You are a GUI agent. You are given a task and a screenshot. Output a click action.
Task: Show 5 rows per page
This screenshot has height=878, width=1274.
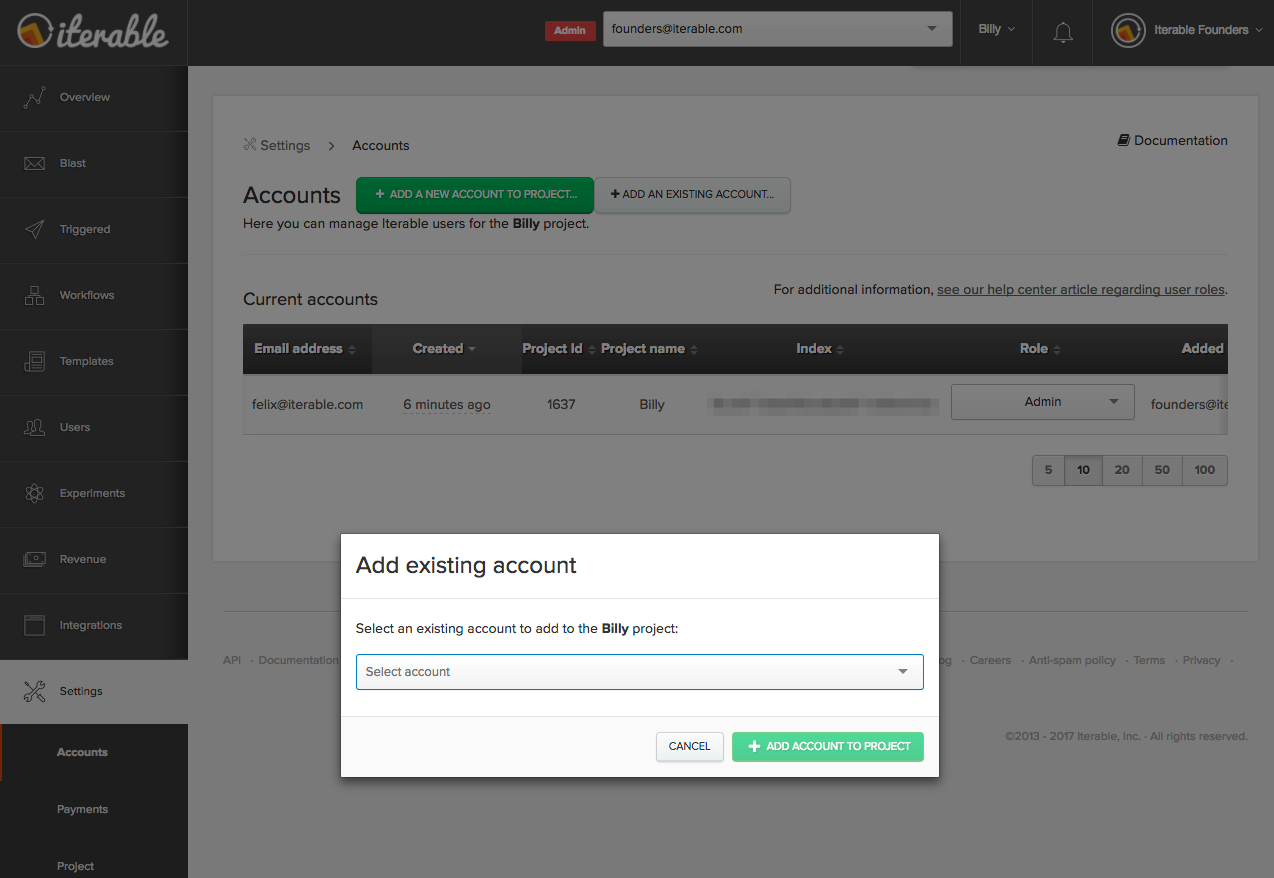pos(1048,470)
